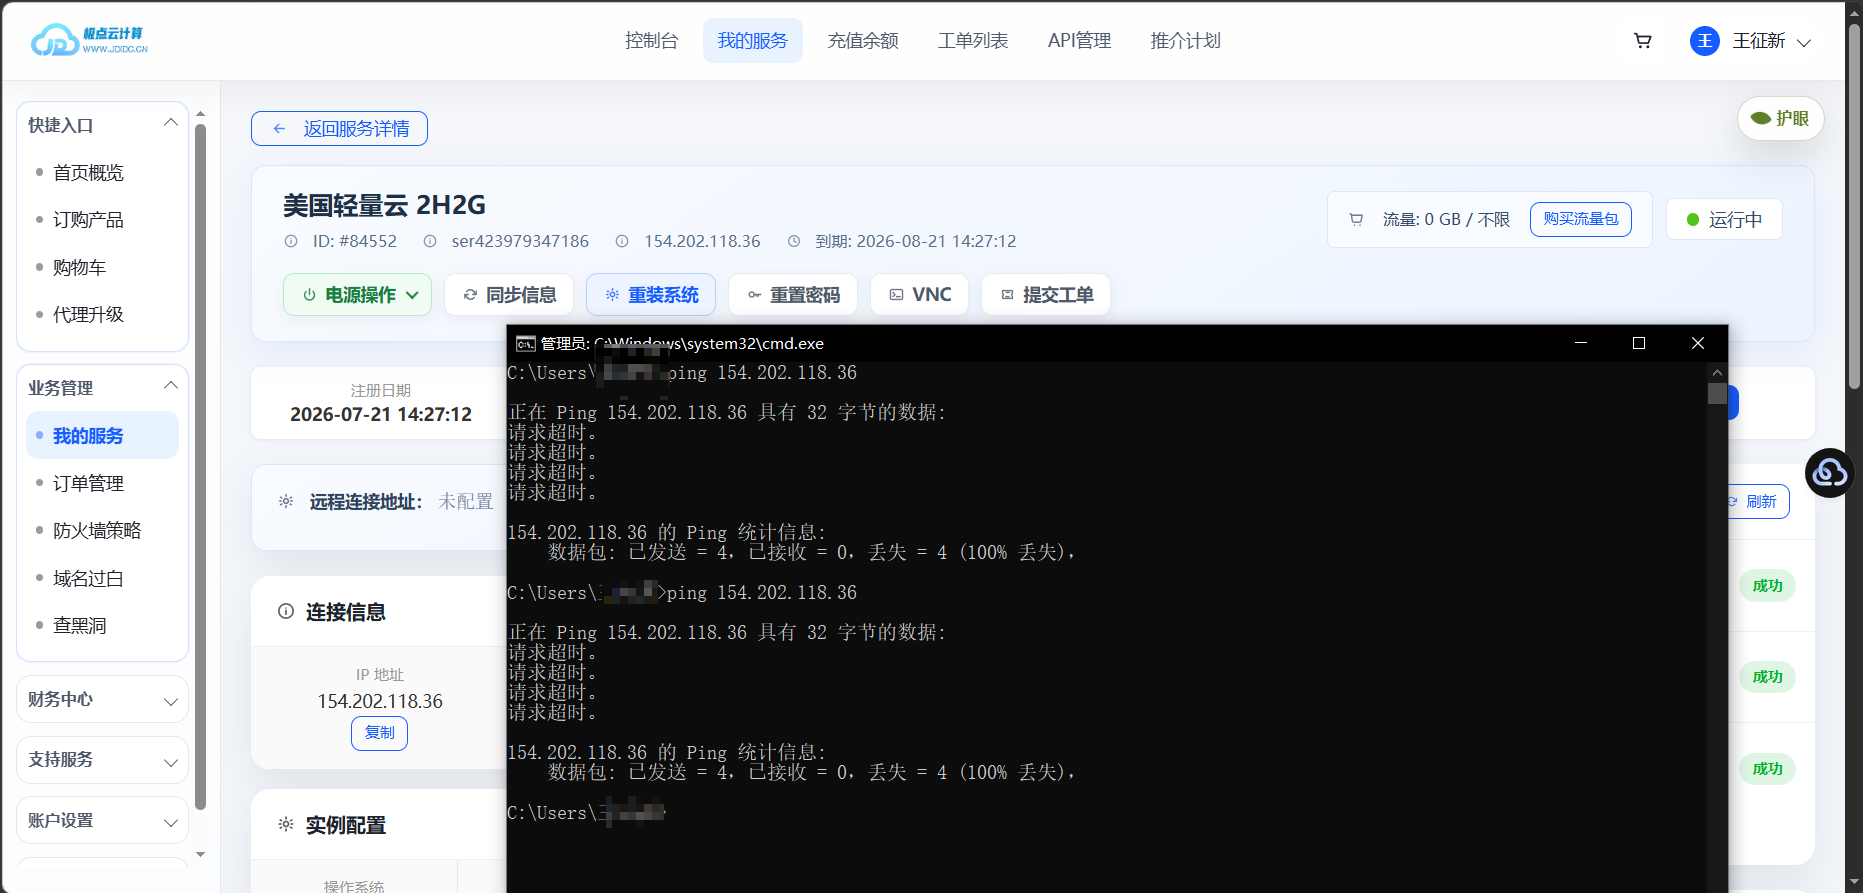Click the gear icon beside 远程连接地址

pos(286,501)
